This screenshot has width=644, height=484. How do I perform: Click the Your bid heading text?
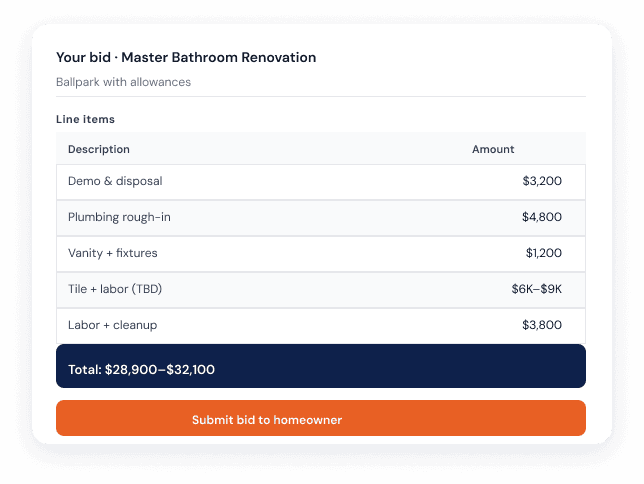[83, 58]
